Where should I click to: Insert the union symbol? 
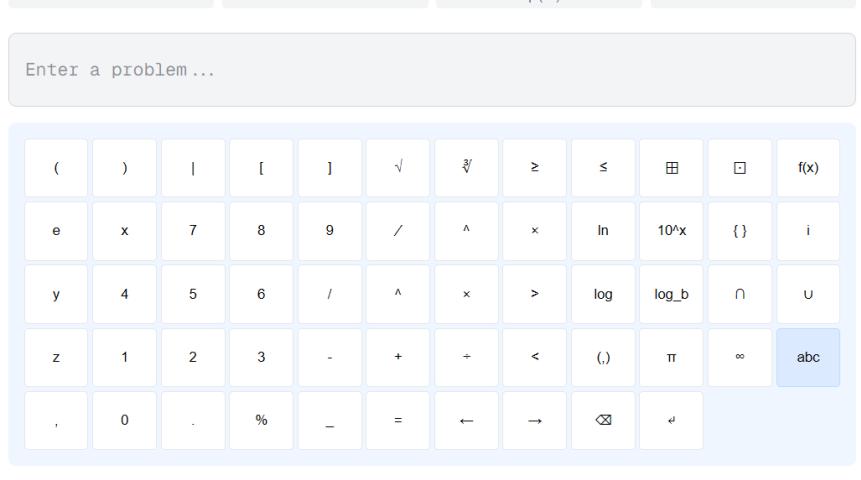(808, 294)
